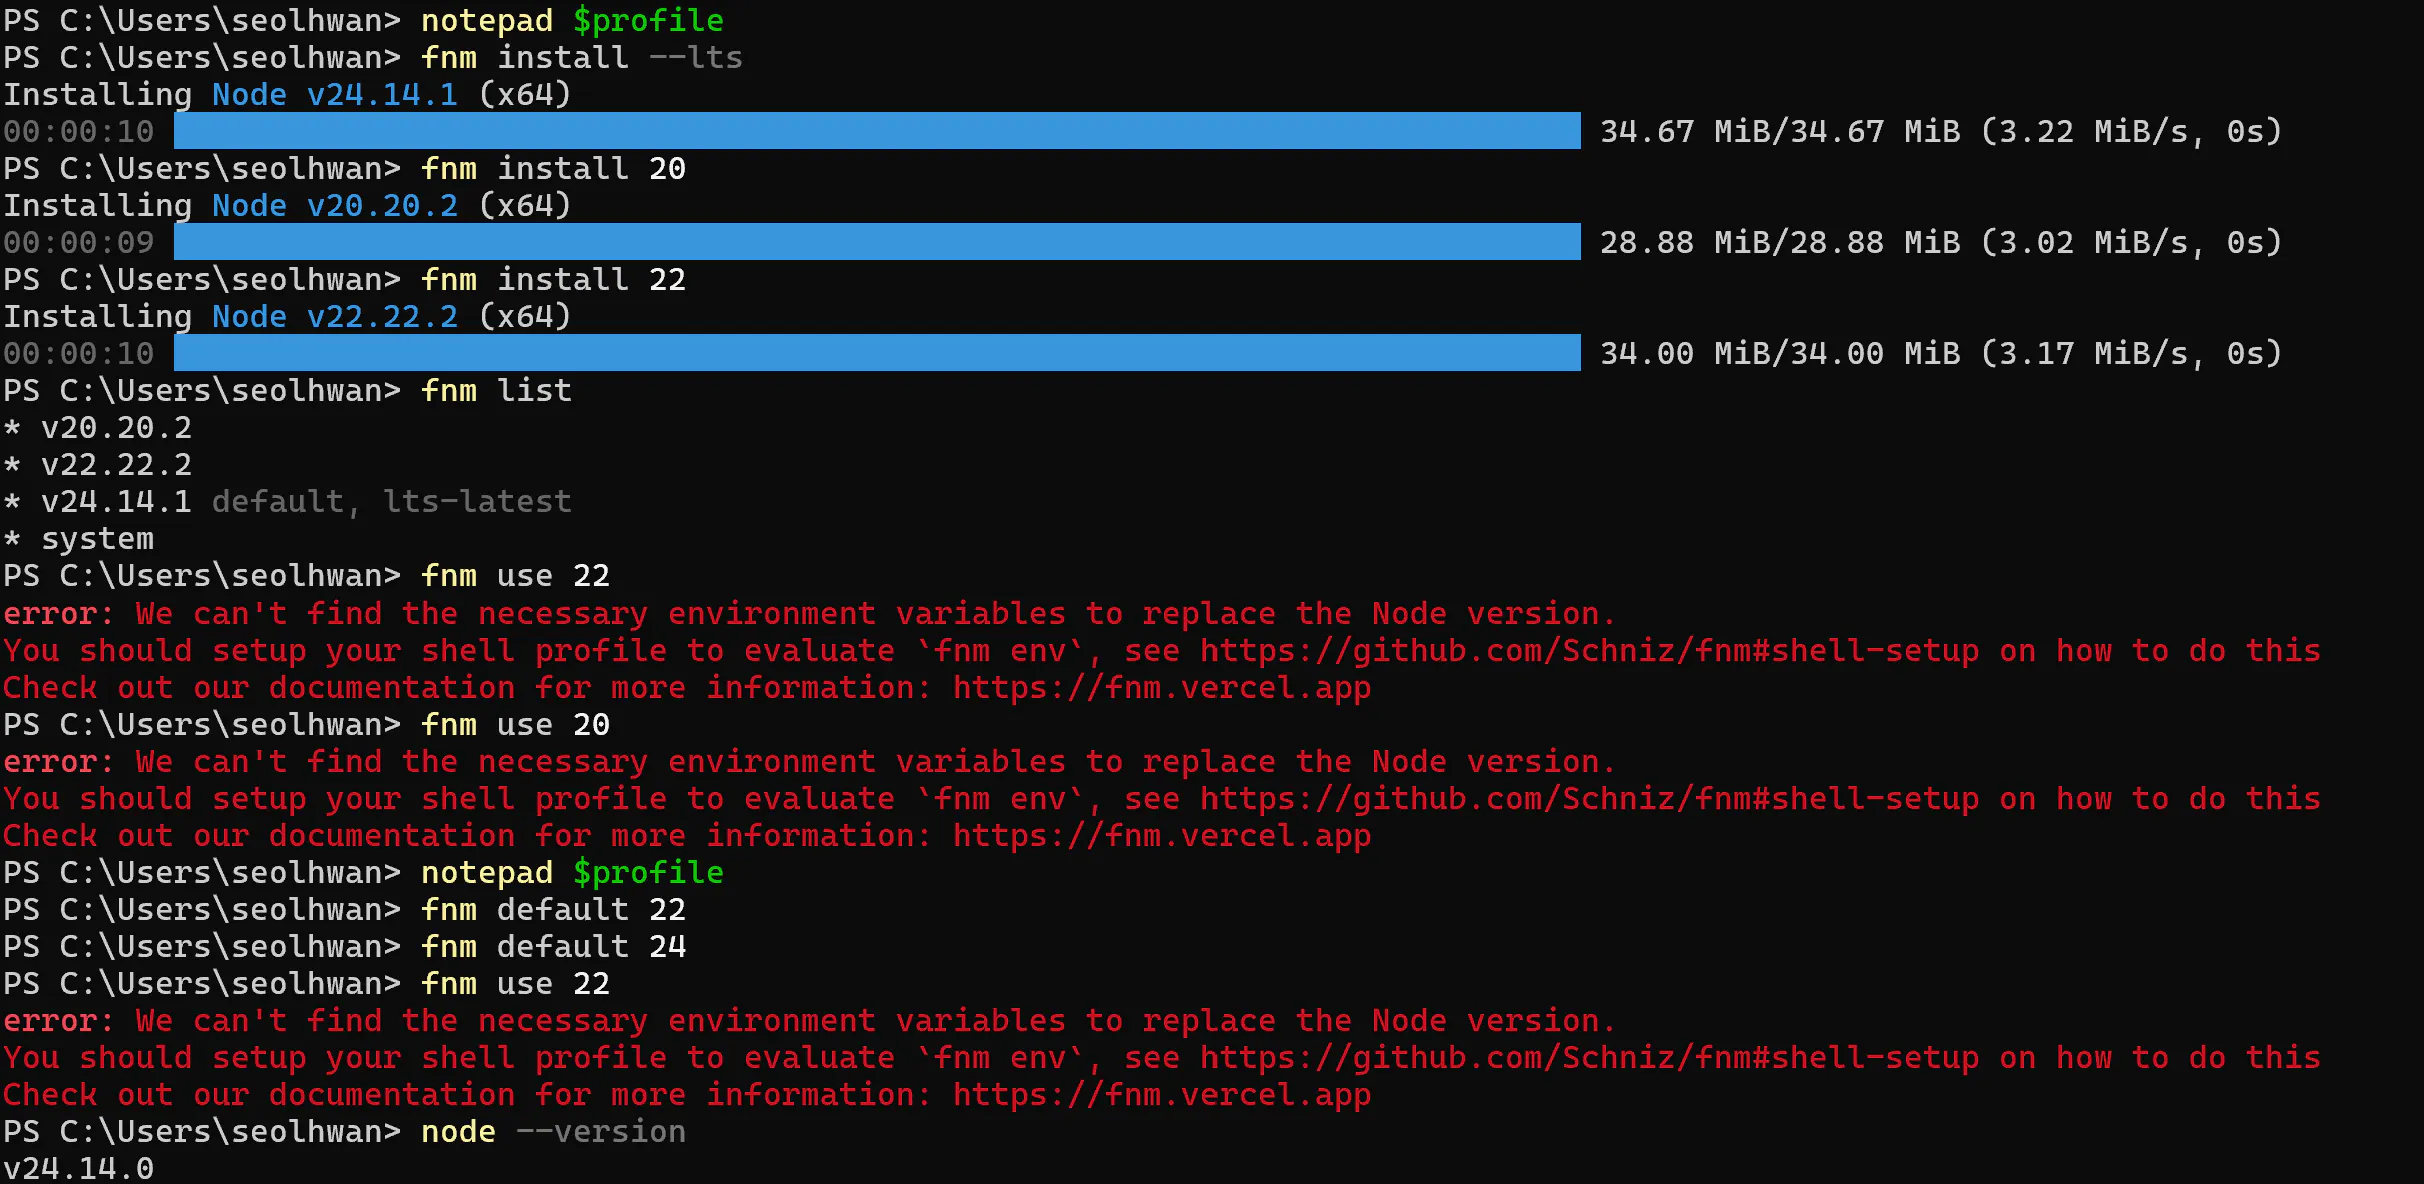Screen dimensions: 2424x1184
Task: Click the completed 34.67 MiB download progress bar
Action: (877, 131)
